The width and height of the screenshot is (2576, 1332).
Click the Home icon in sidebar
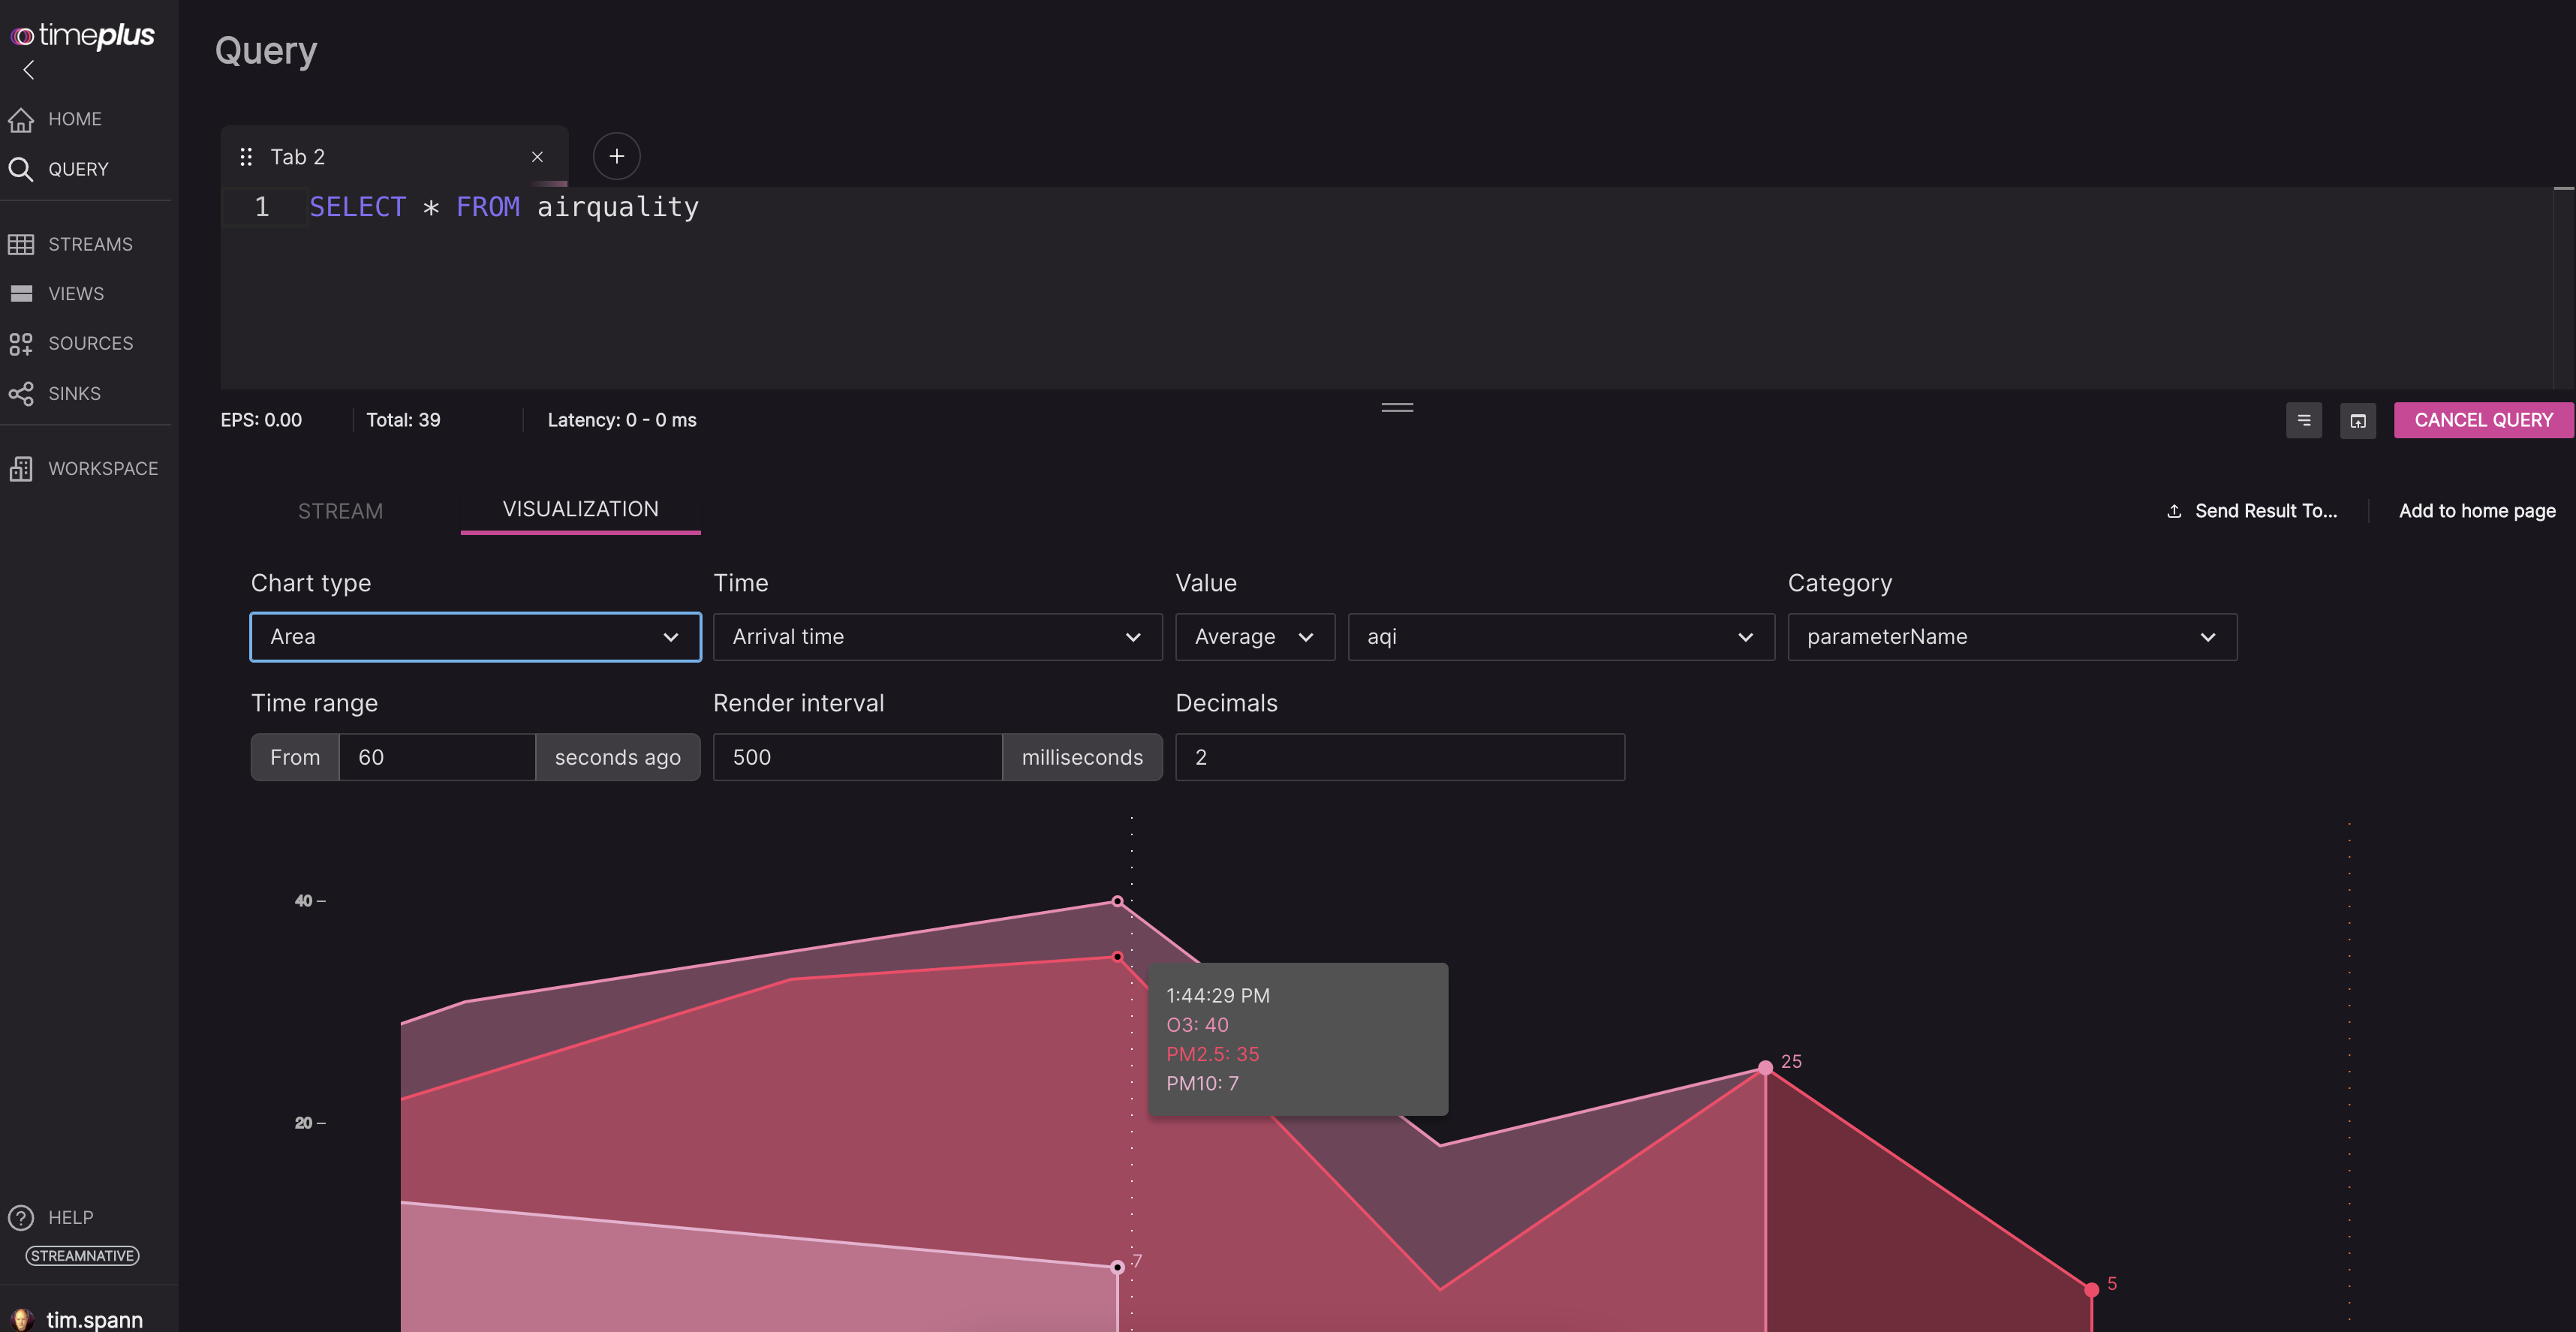click(21, 119)
